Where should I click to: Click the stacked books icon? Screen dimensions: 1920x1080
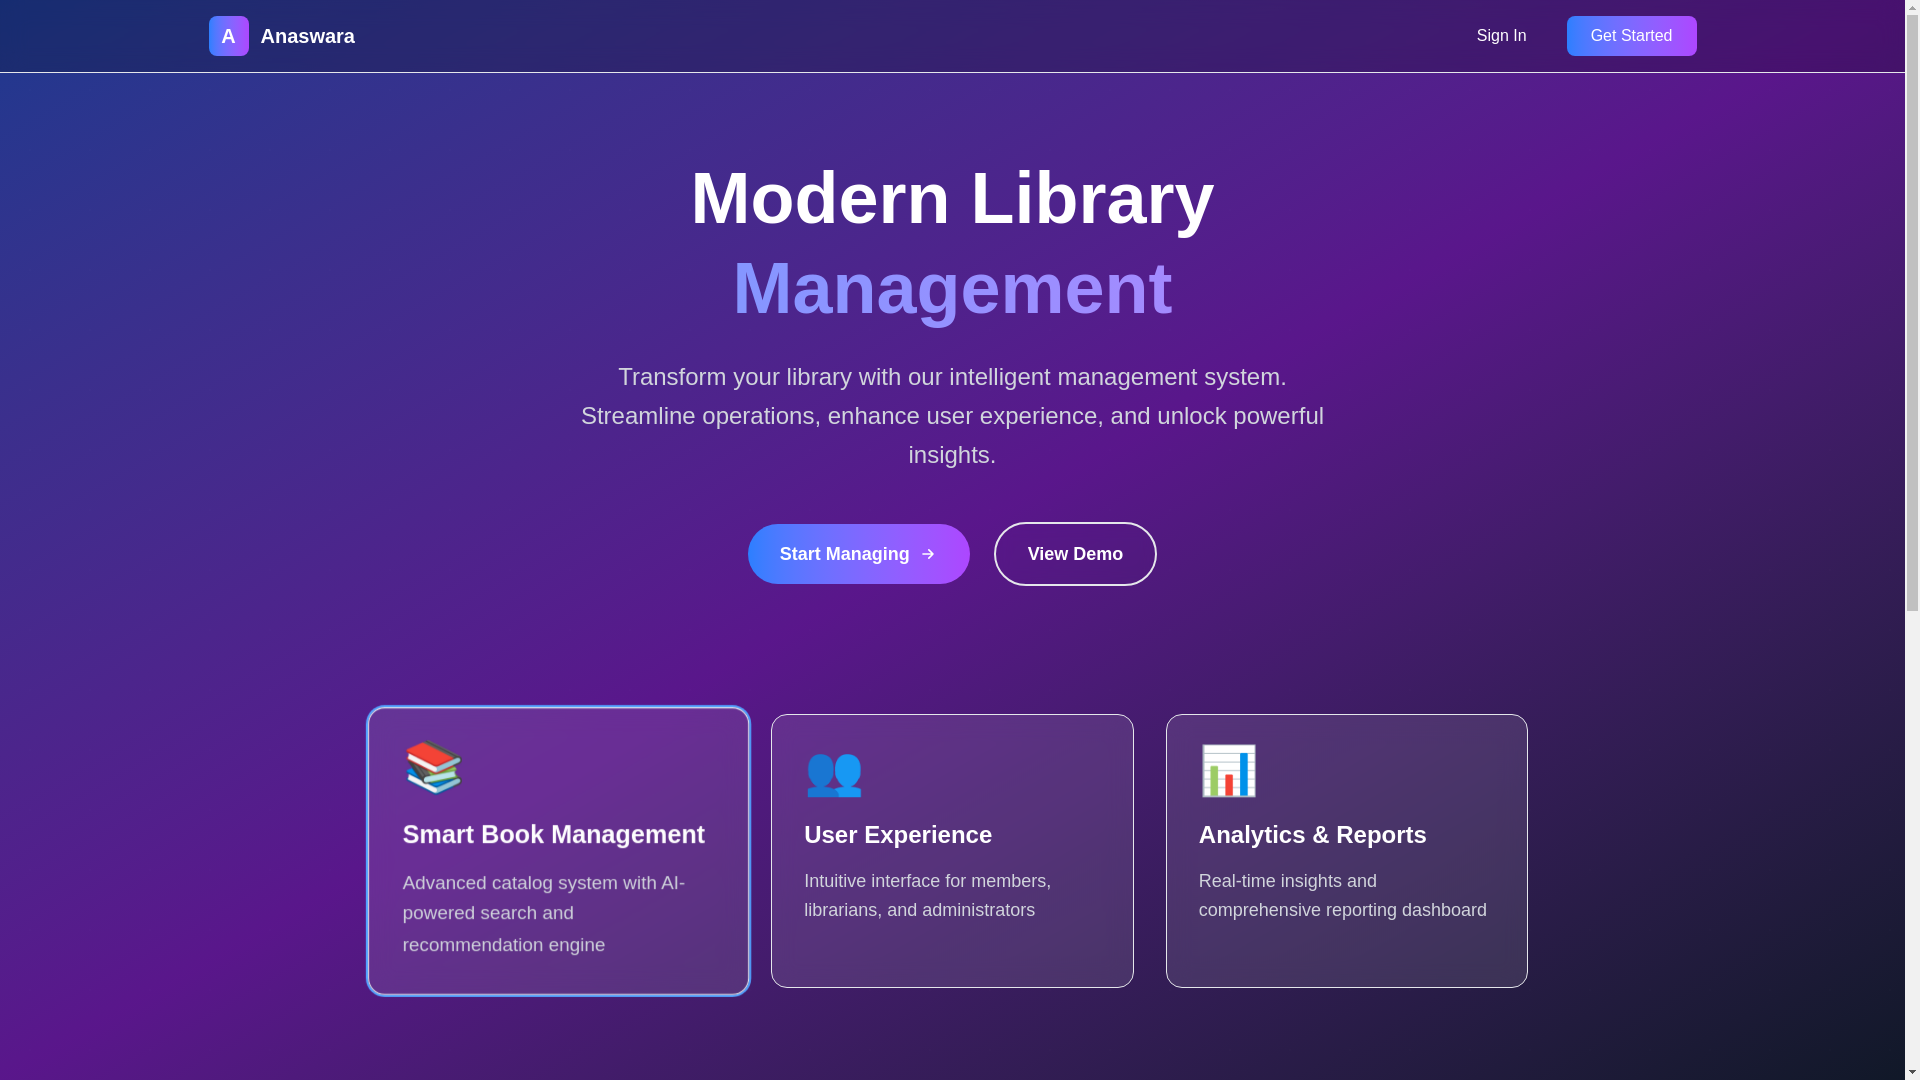pyautogui.click(x=433, y=768)
